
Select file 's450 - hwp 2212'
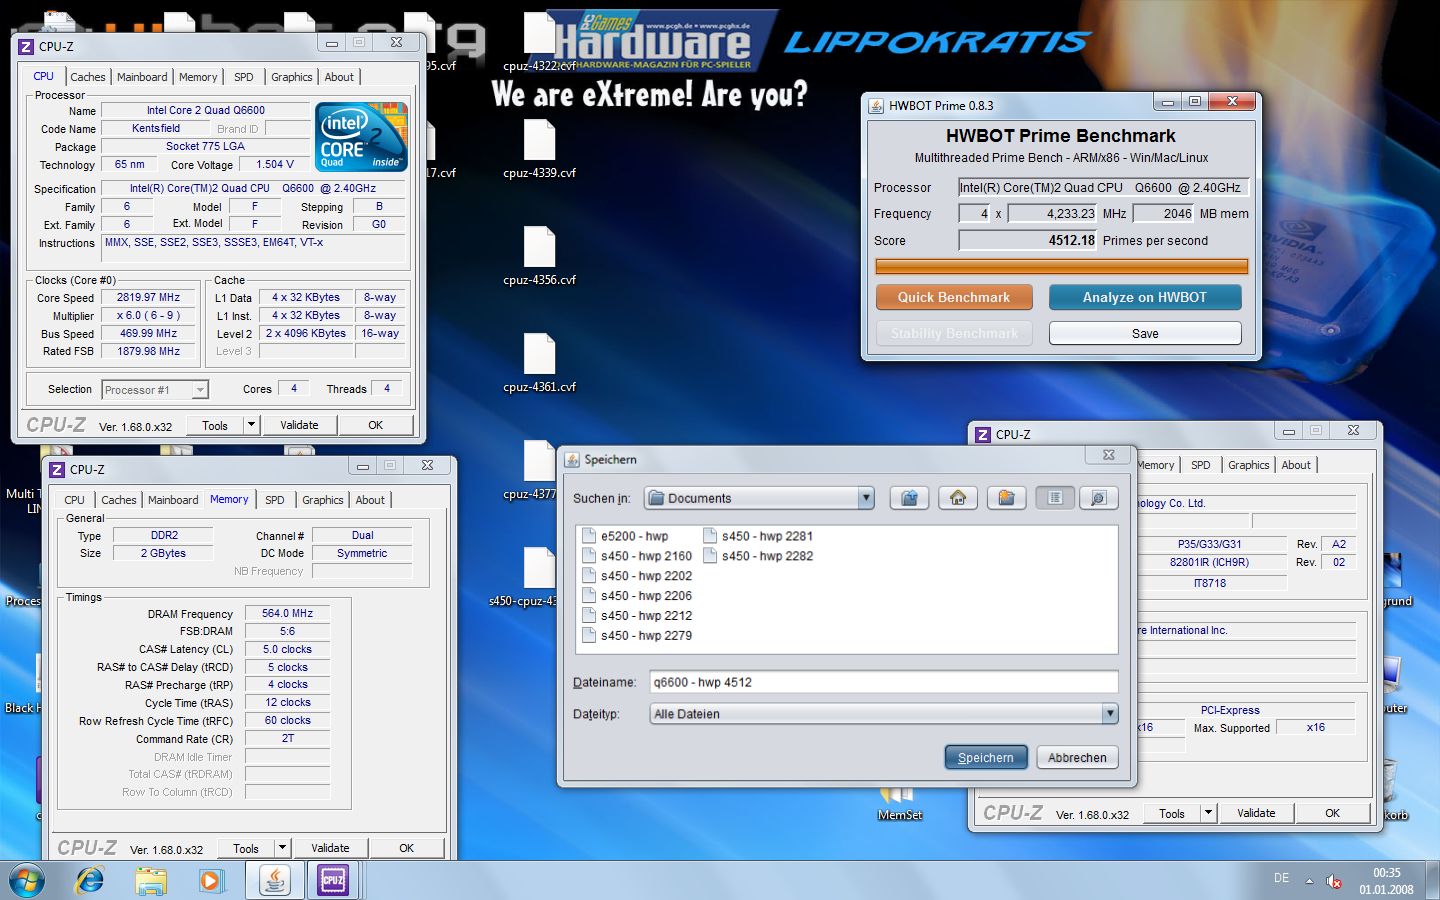(637, 616)
